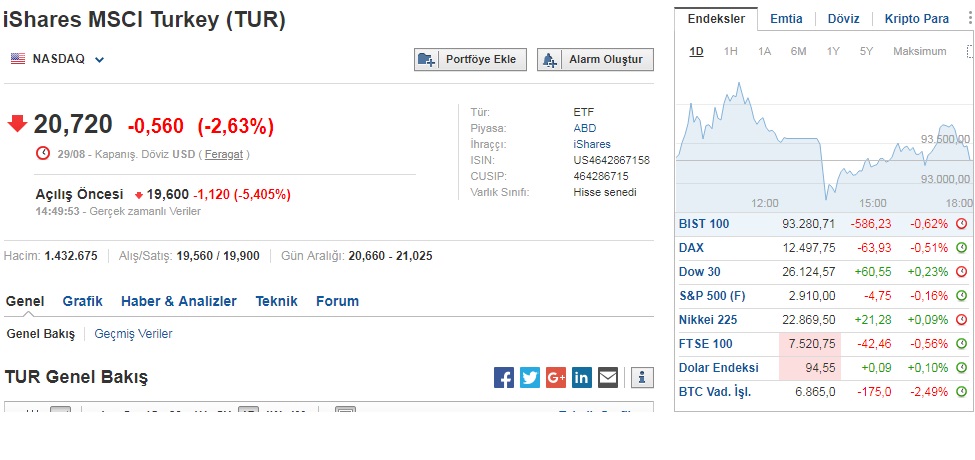Open Geçmiş Veriler sub-tab

click(133, 334)
